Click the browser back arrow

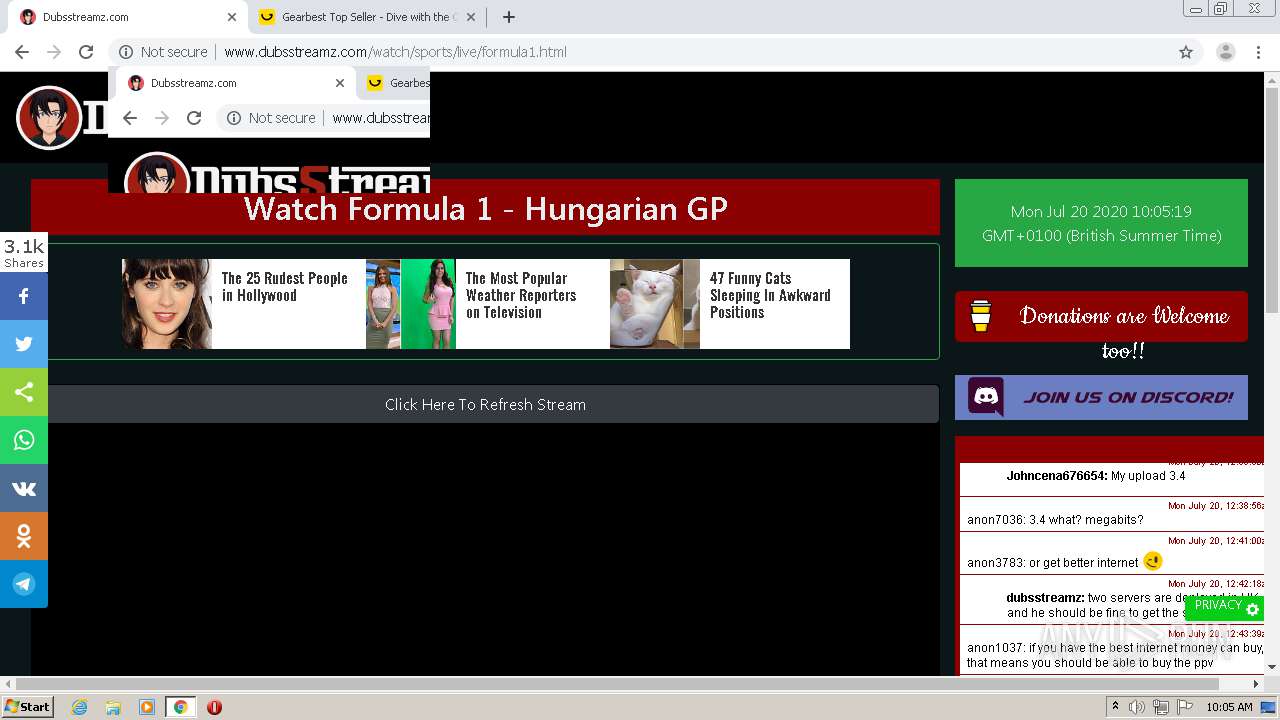pos(22,52)
